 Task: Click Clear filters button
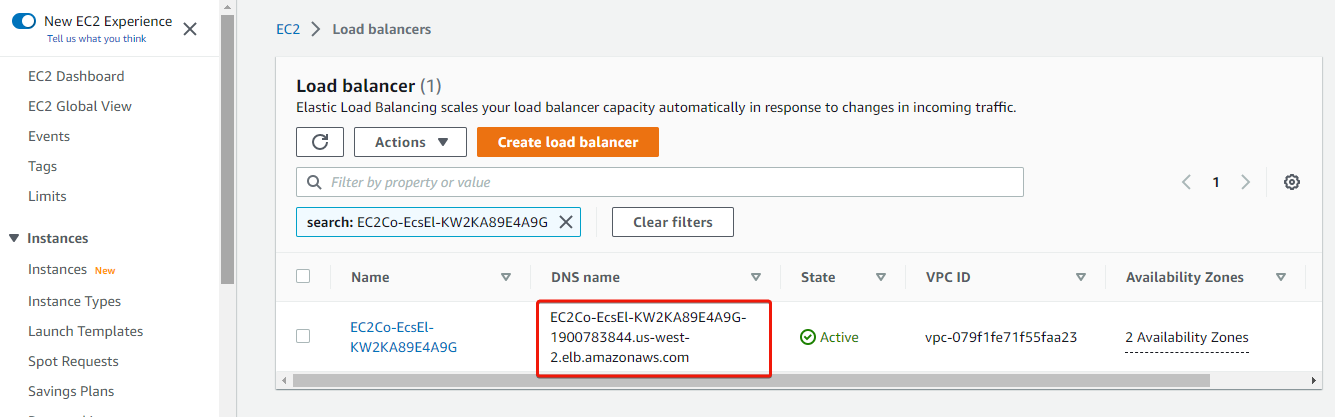coord(673,222)
